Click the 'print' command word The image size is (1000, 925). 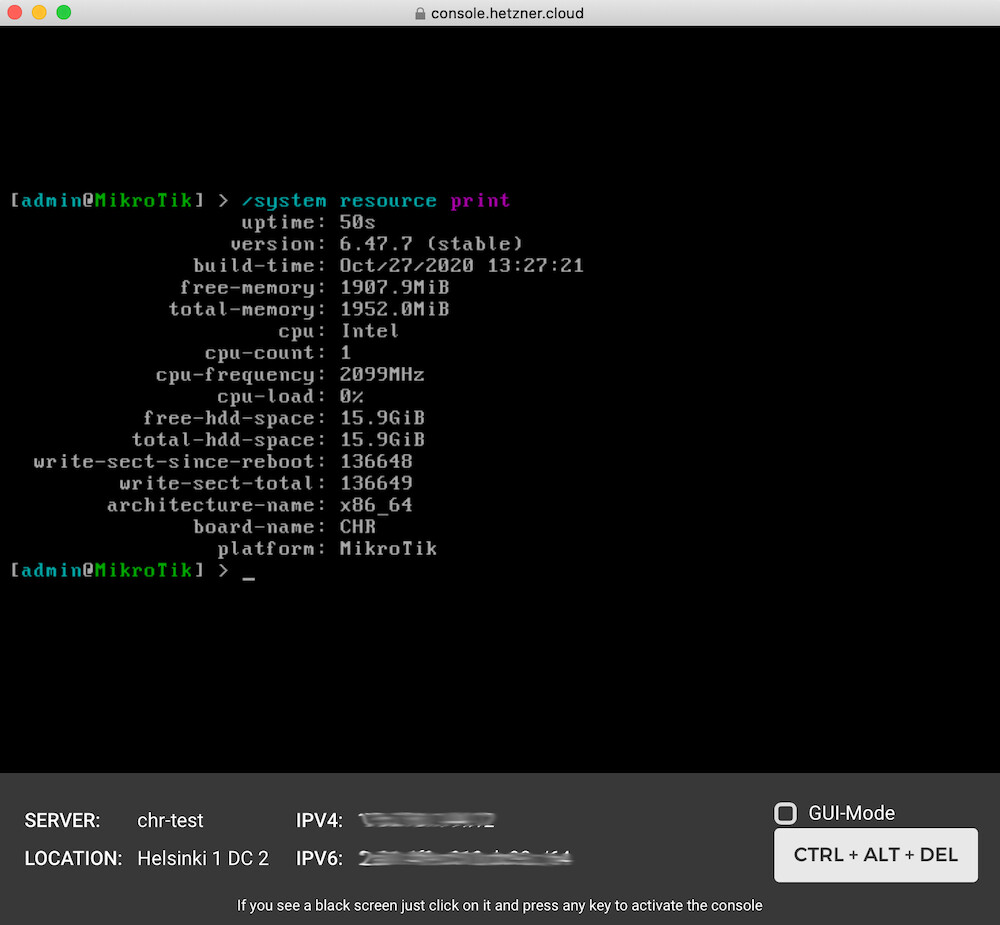point(480,201)
